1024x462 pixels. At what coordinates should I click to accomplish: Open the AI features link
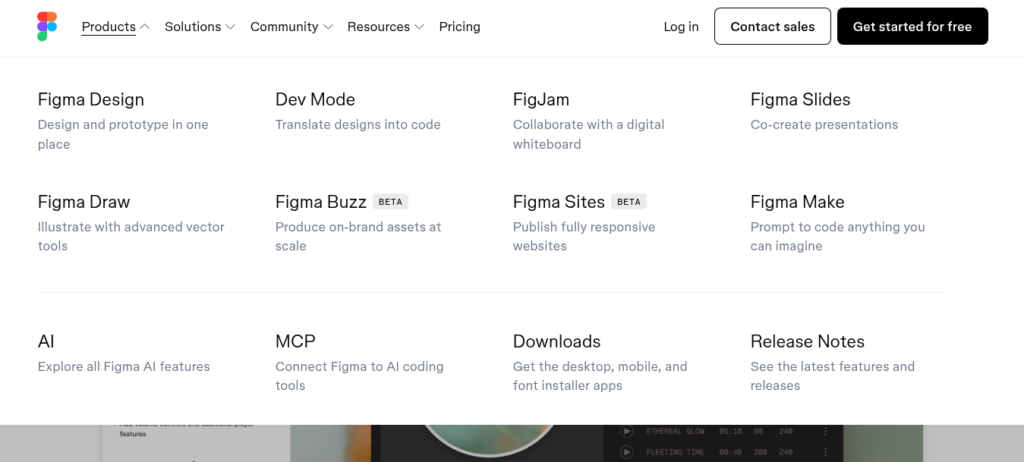(46, 341)
